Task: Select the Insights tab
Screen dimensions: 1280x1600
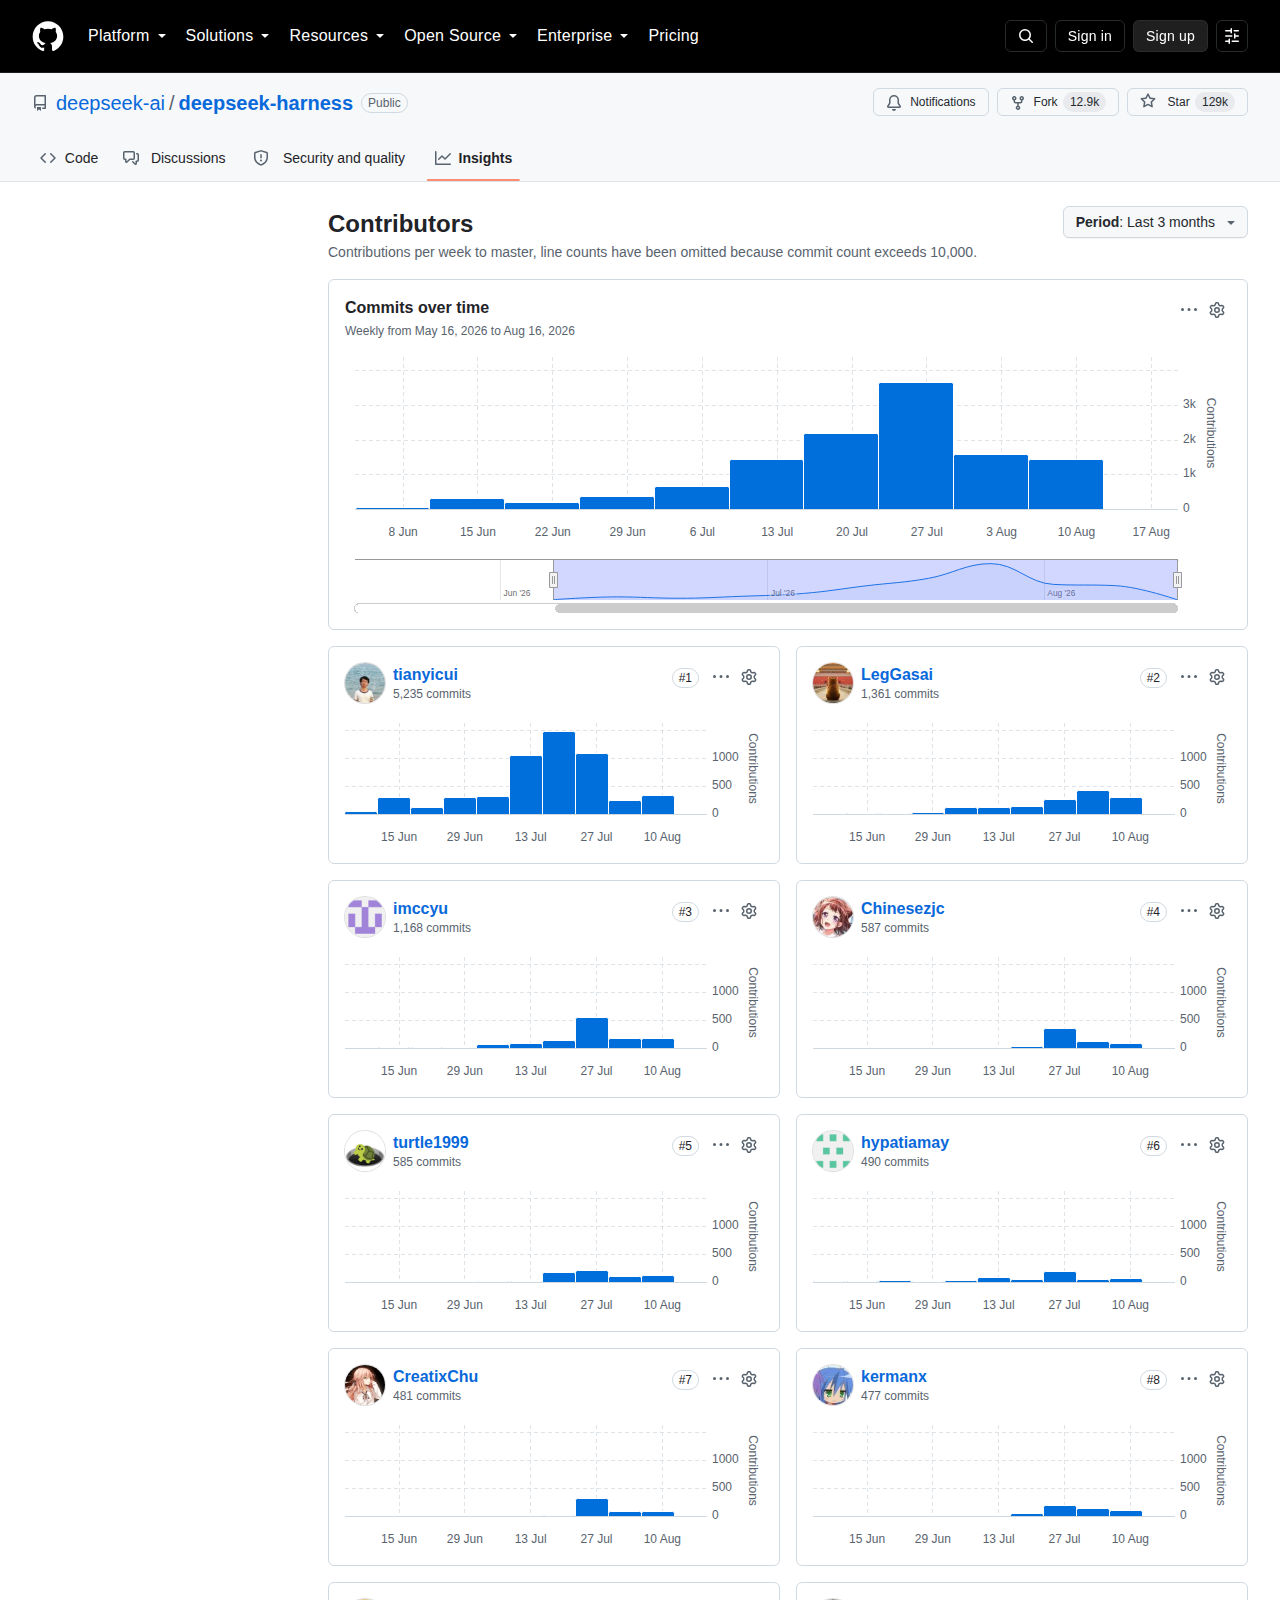Action: [473, 158]
